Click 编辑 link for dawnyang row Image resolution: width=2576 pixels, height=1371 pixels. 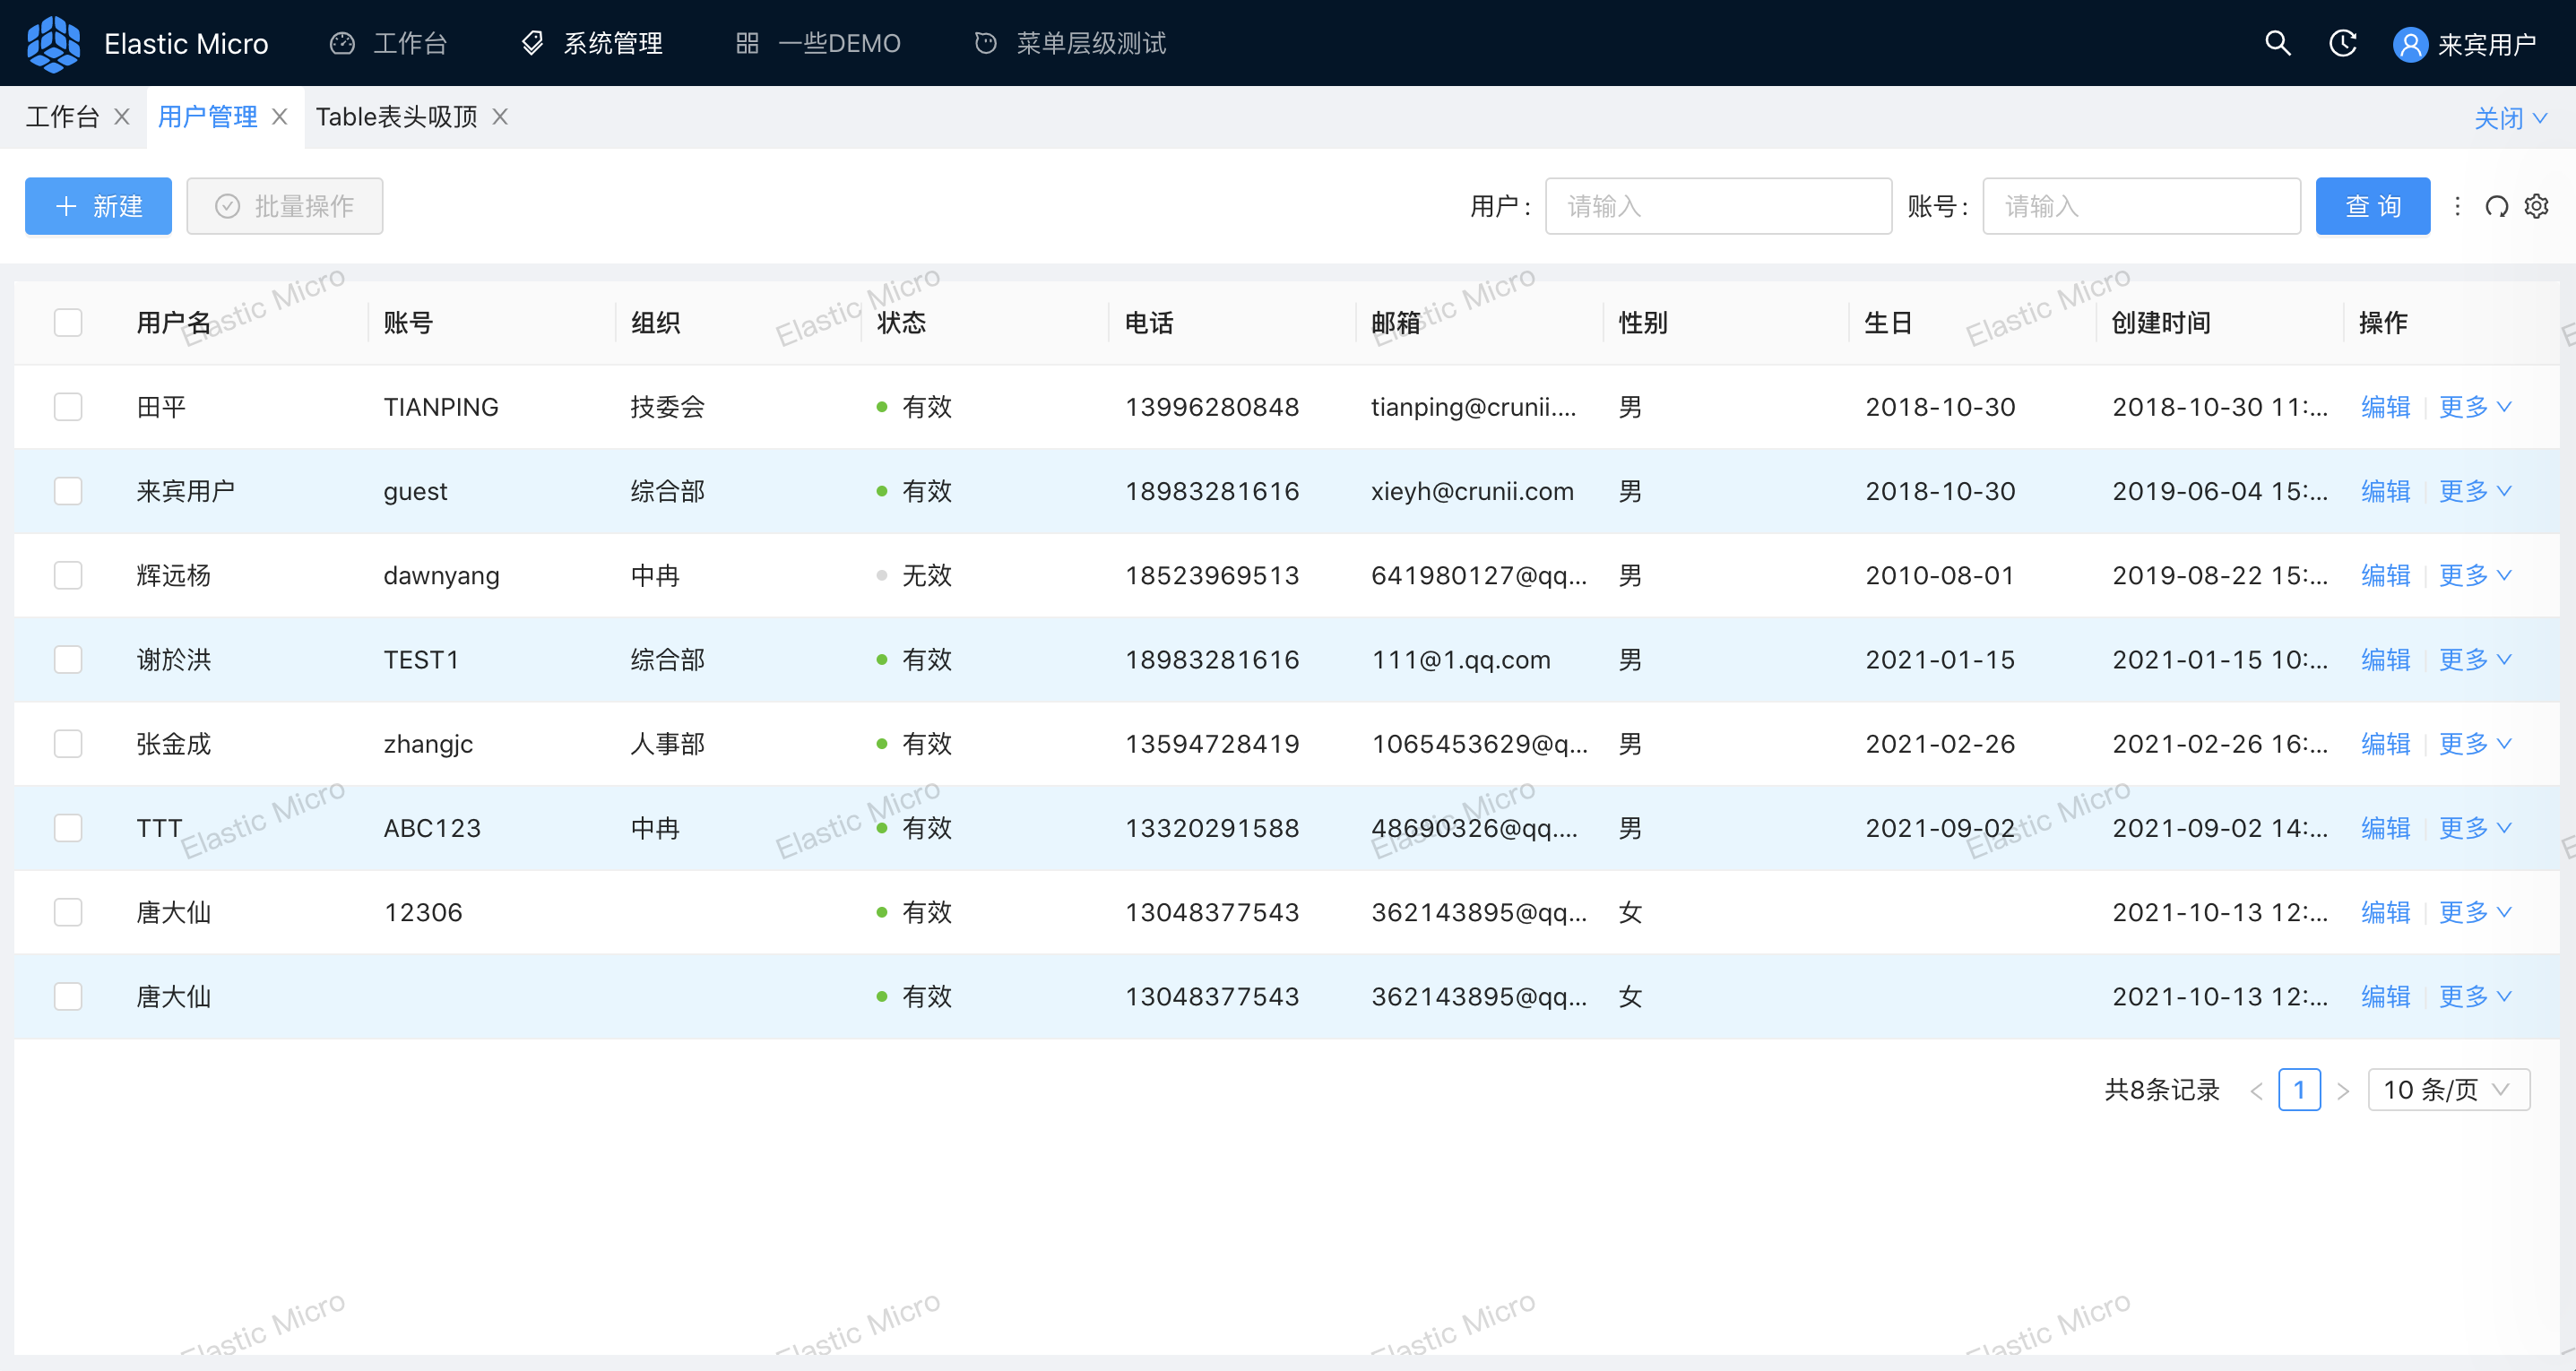point(2385,576)
